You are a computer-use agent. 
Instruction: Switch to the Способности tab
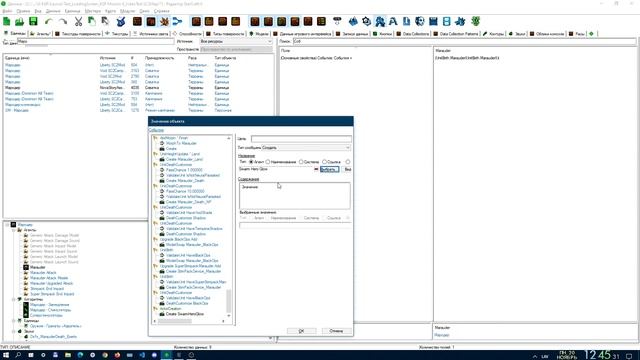click(x=187, y=34)
